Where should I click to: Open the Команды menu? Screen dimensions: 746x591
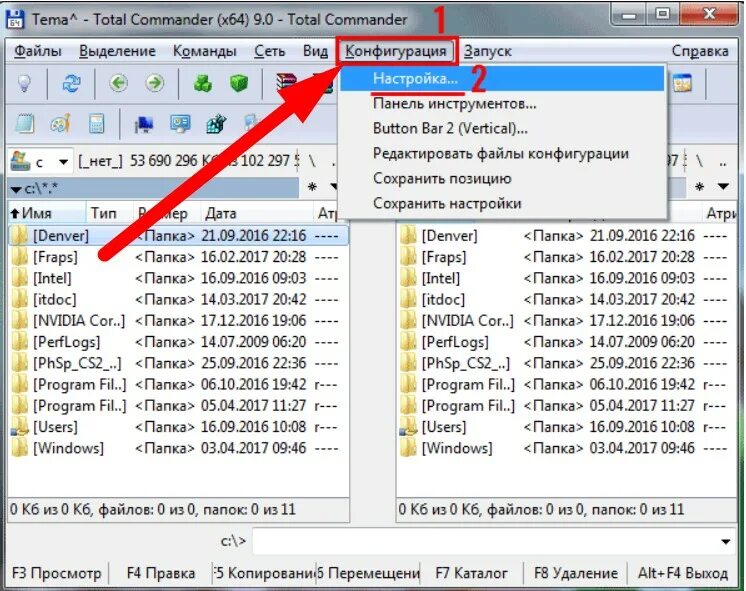[x=205, y=51]
